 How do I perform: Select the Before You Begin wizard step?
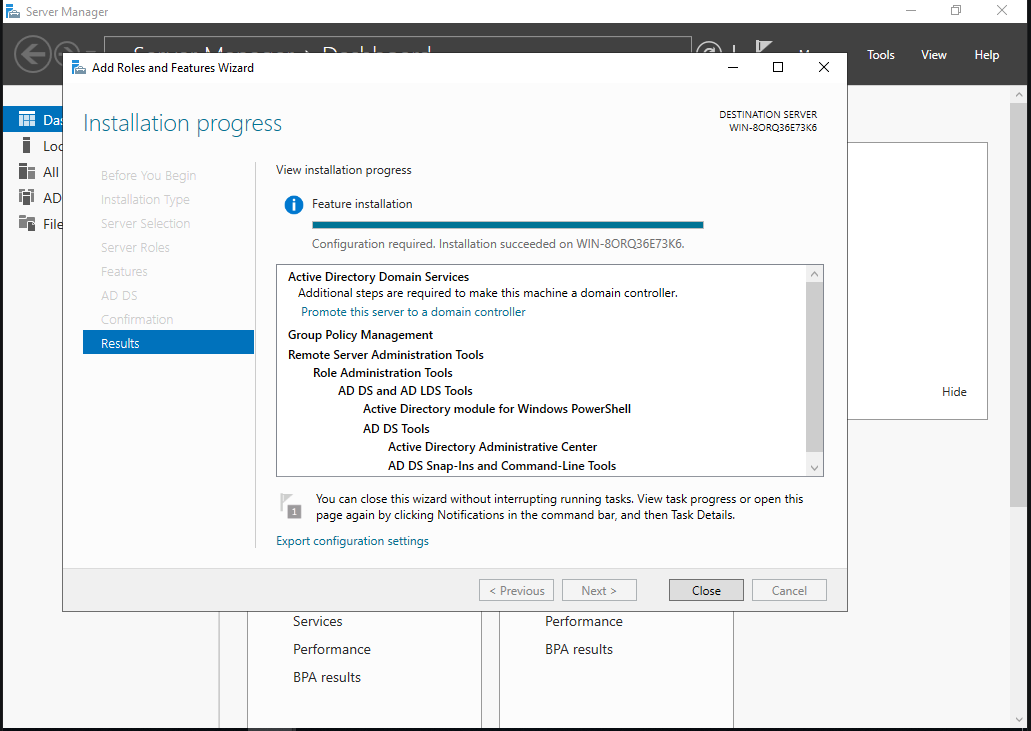click(149, 176)
